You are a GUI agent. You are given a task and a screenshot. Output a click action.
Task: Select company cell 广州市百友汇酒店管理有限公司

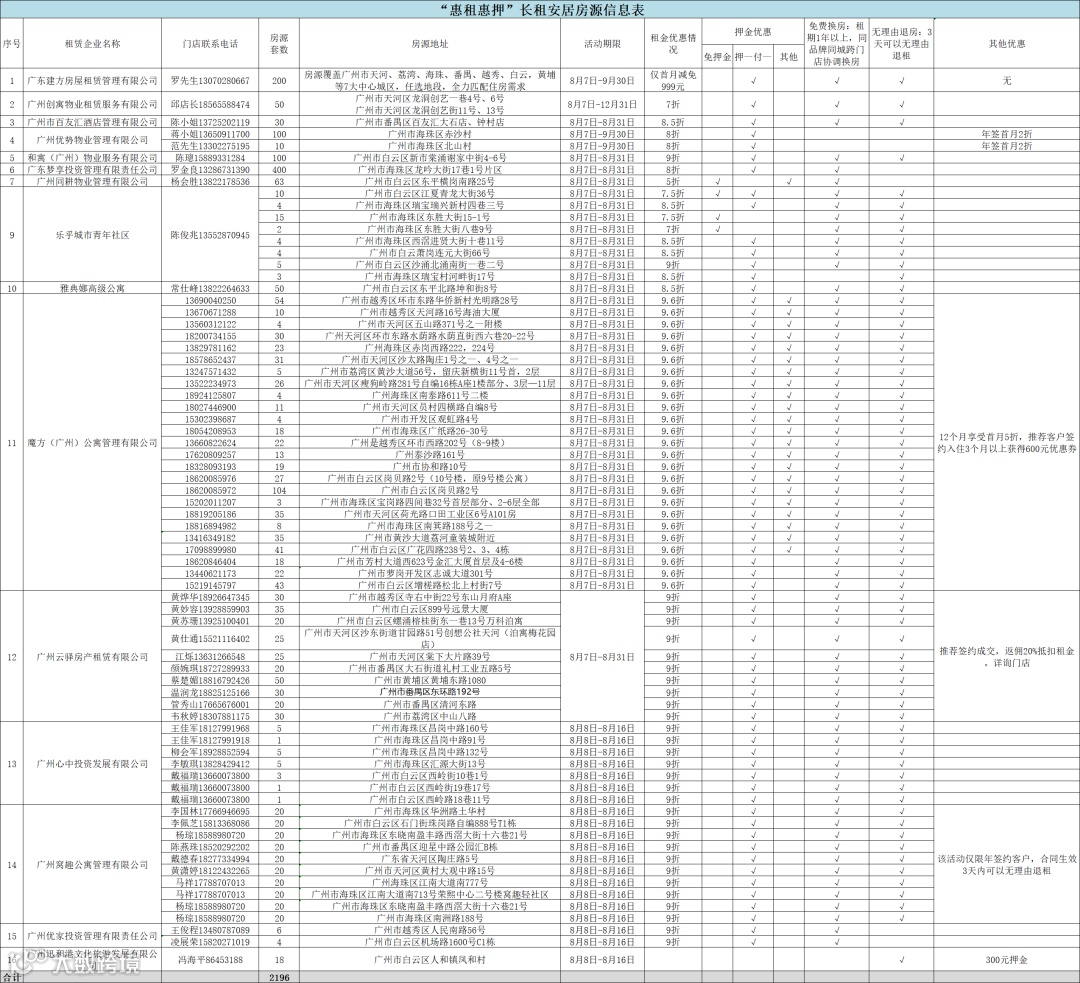[x=92, y=122]
